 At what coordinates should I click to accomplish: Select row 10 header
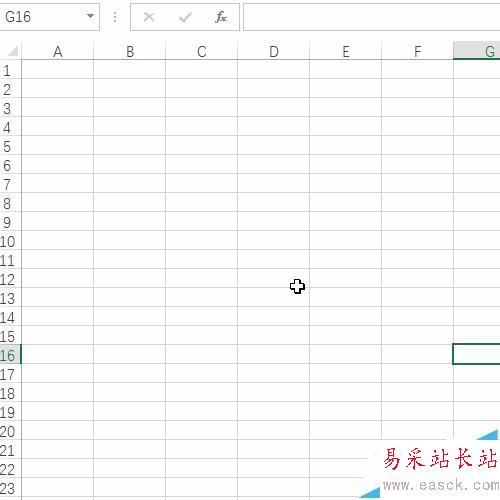[10, 241]
